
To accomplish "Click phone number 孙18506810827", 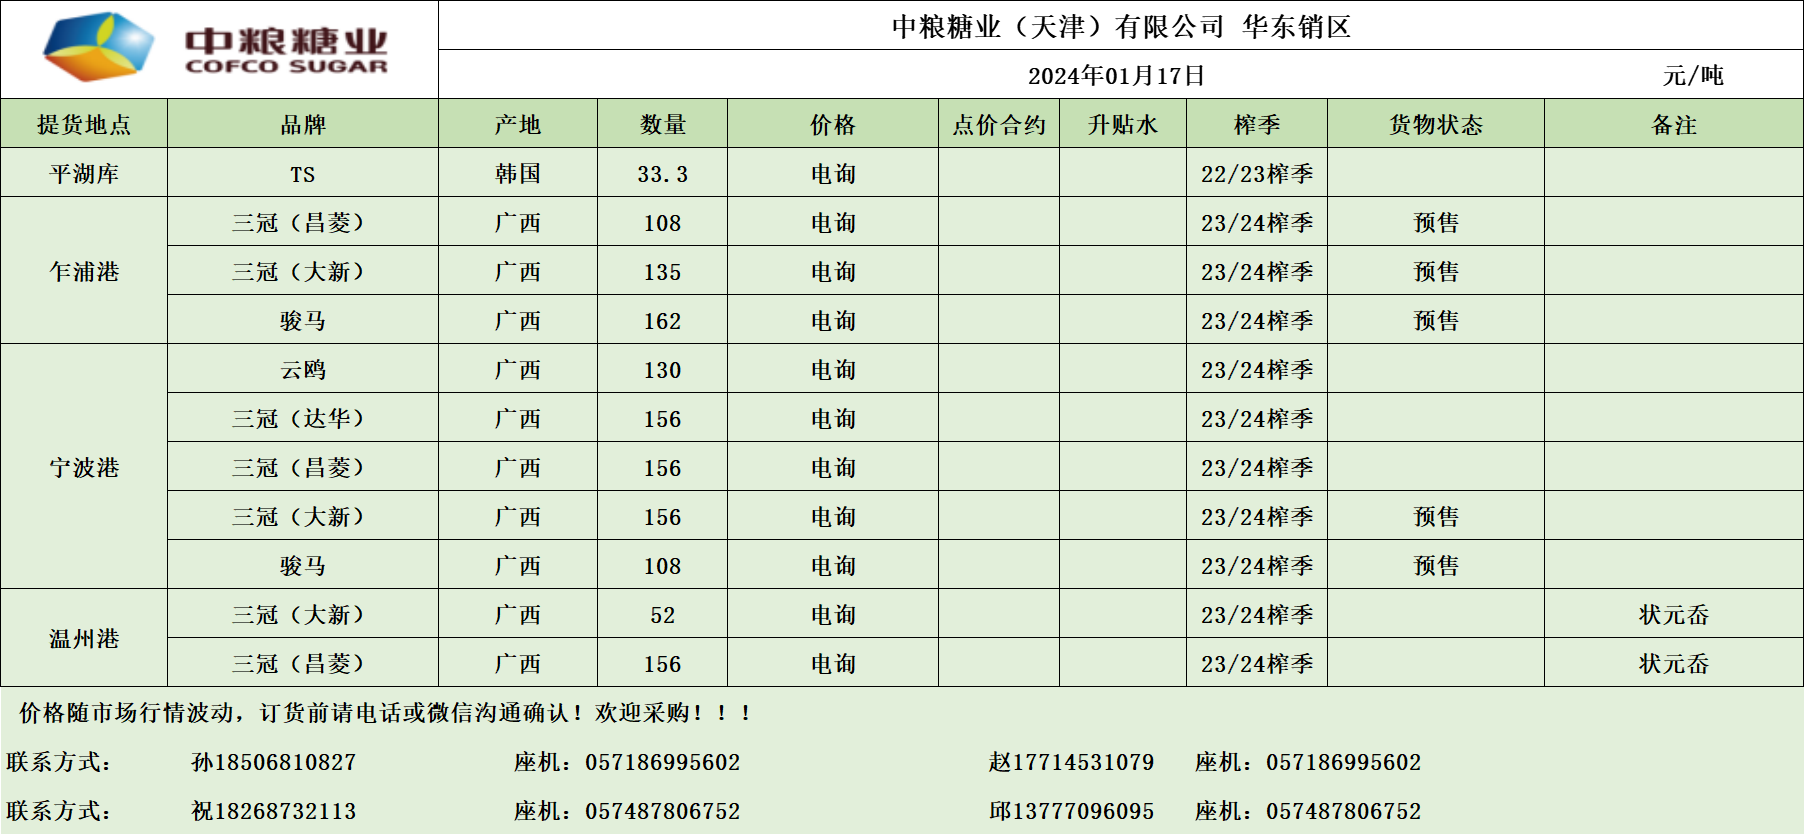I will tap(273, 762).
